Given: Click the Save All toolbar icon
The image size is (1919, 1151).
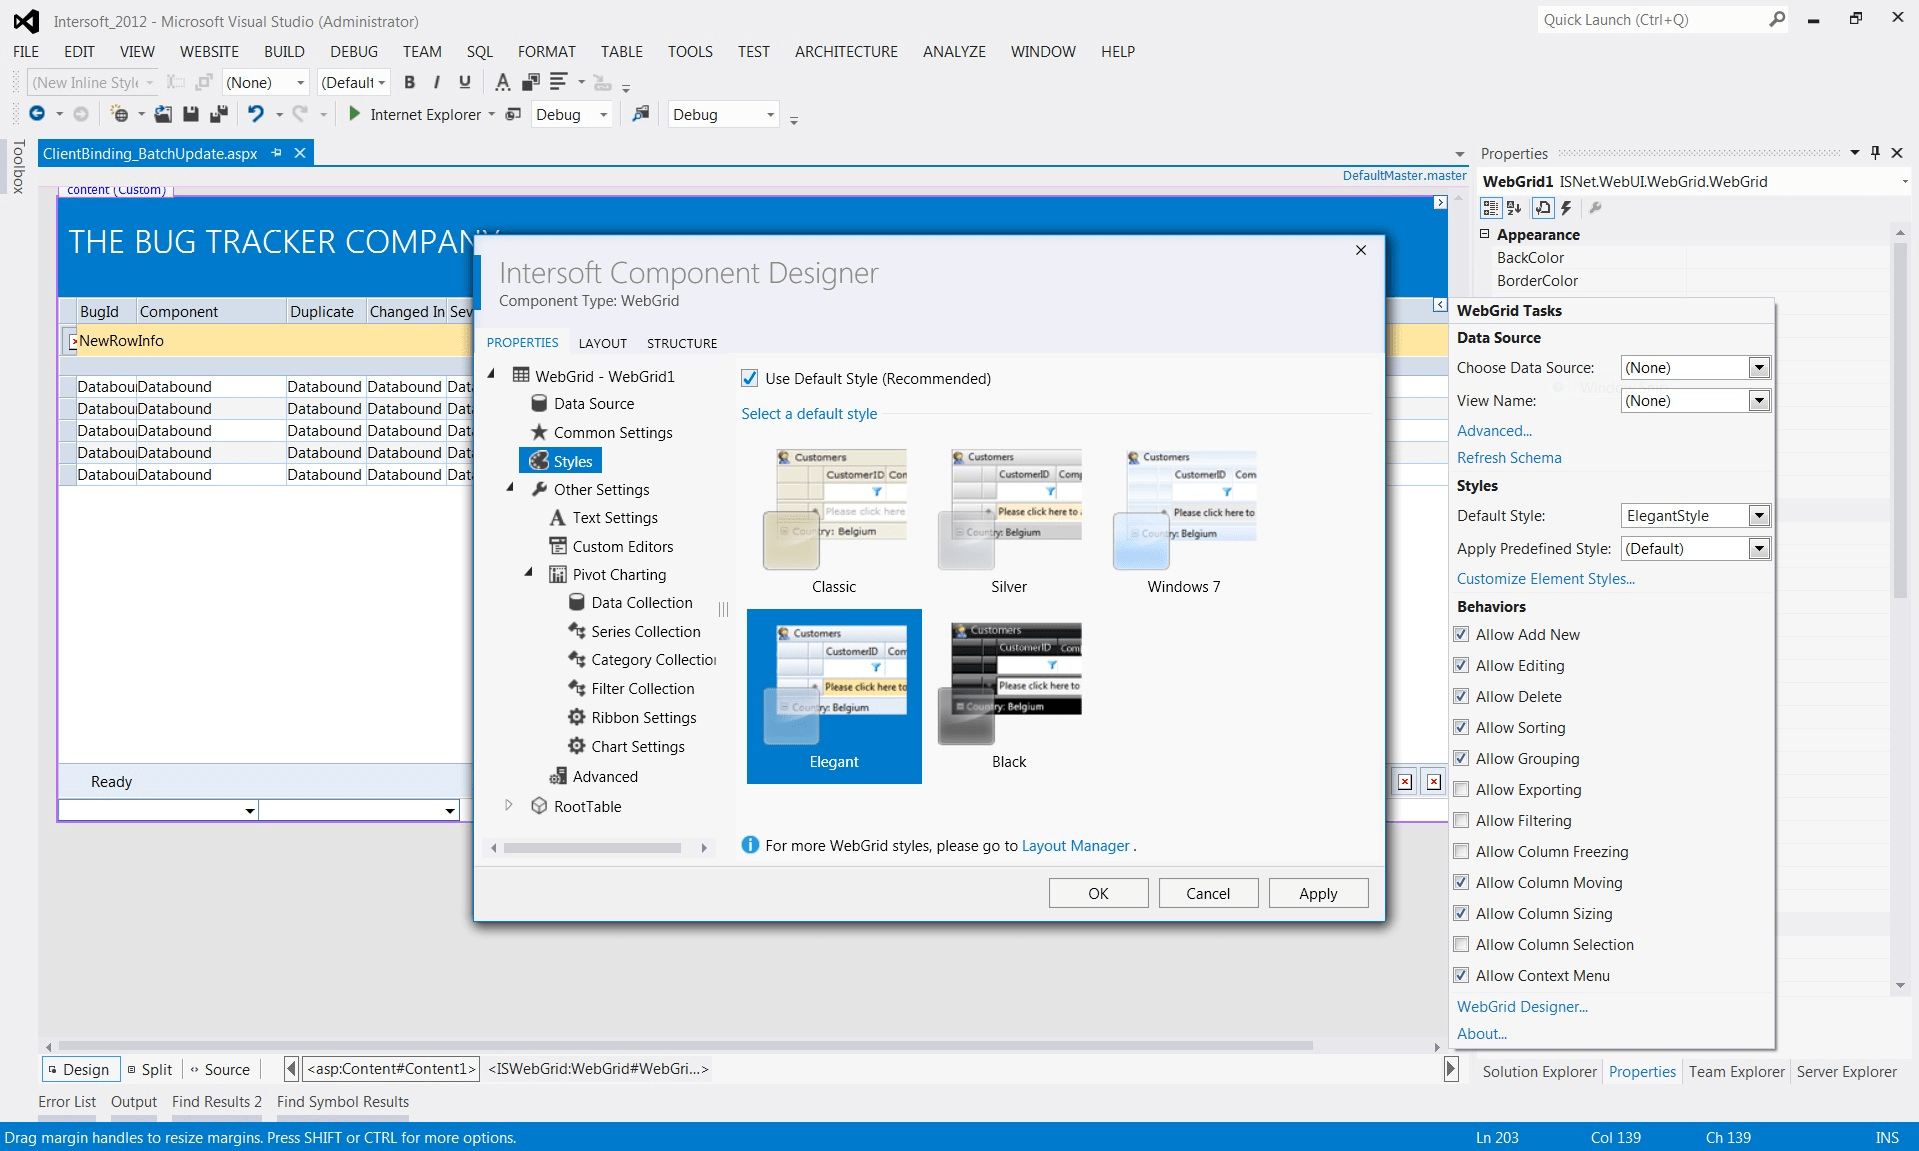Looking at the screenshot, I should click(x=218, y=115).
